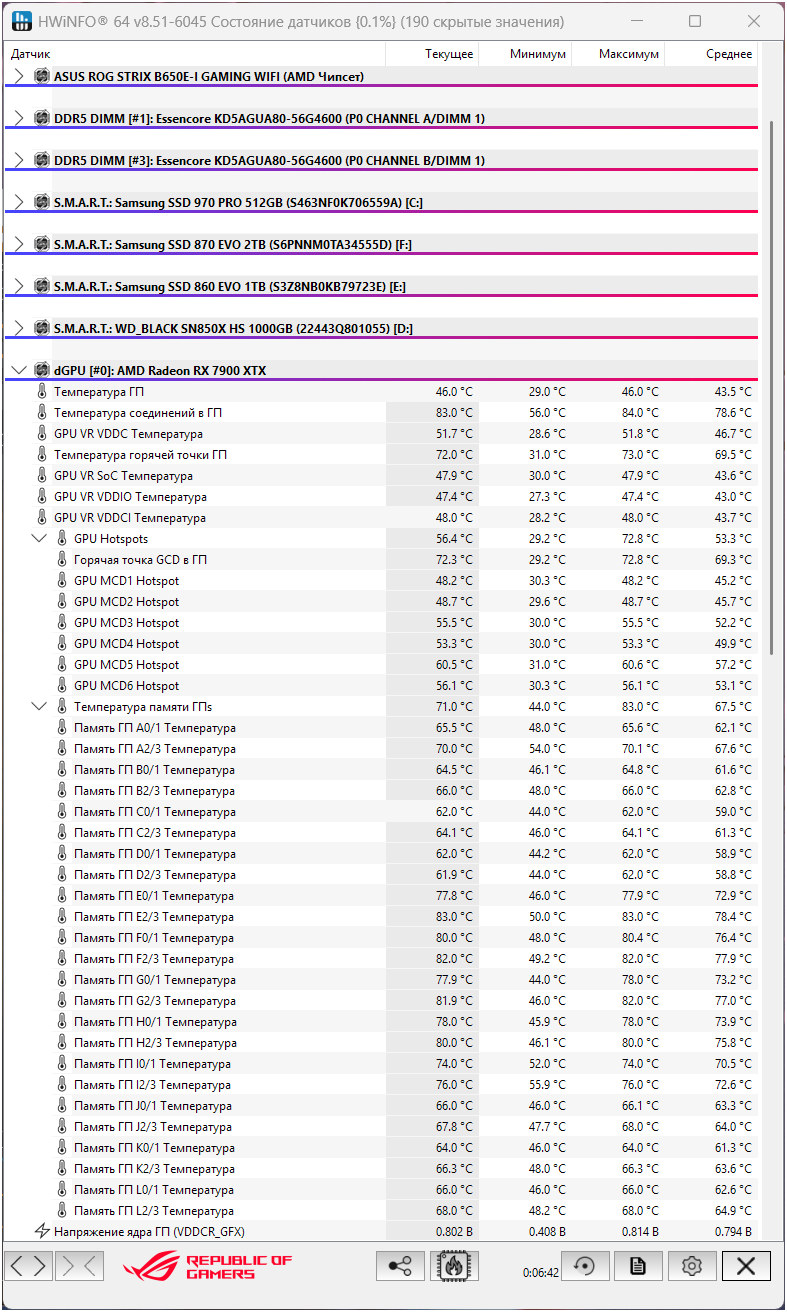
Task: Click the Минимум column header
Action: click(x=525, y=54)
